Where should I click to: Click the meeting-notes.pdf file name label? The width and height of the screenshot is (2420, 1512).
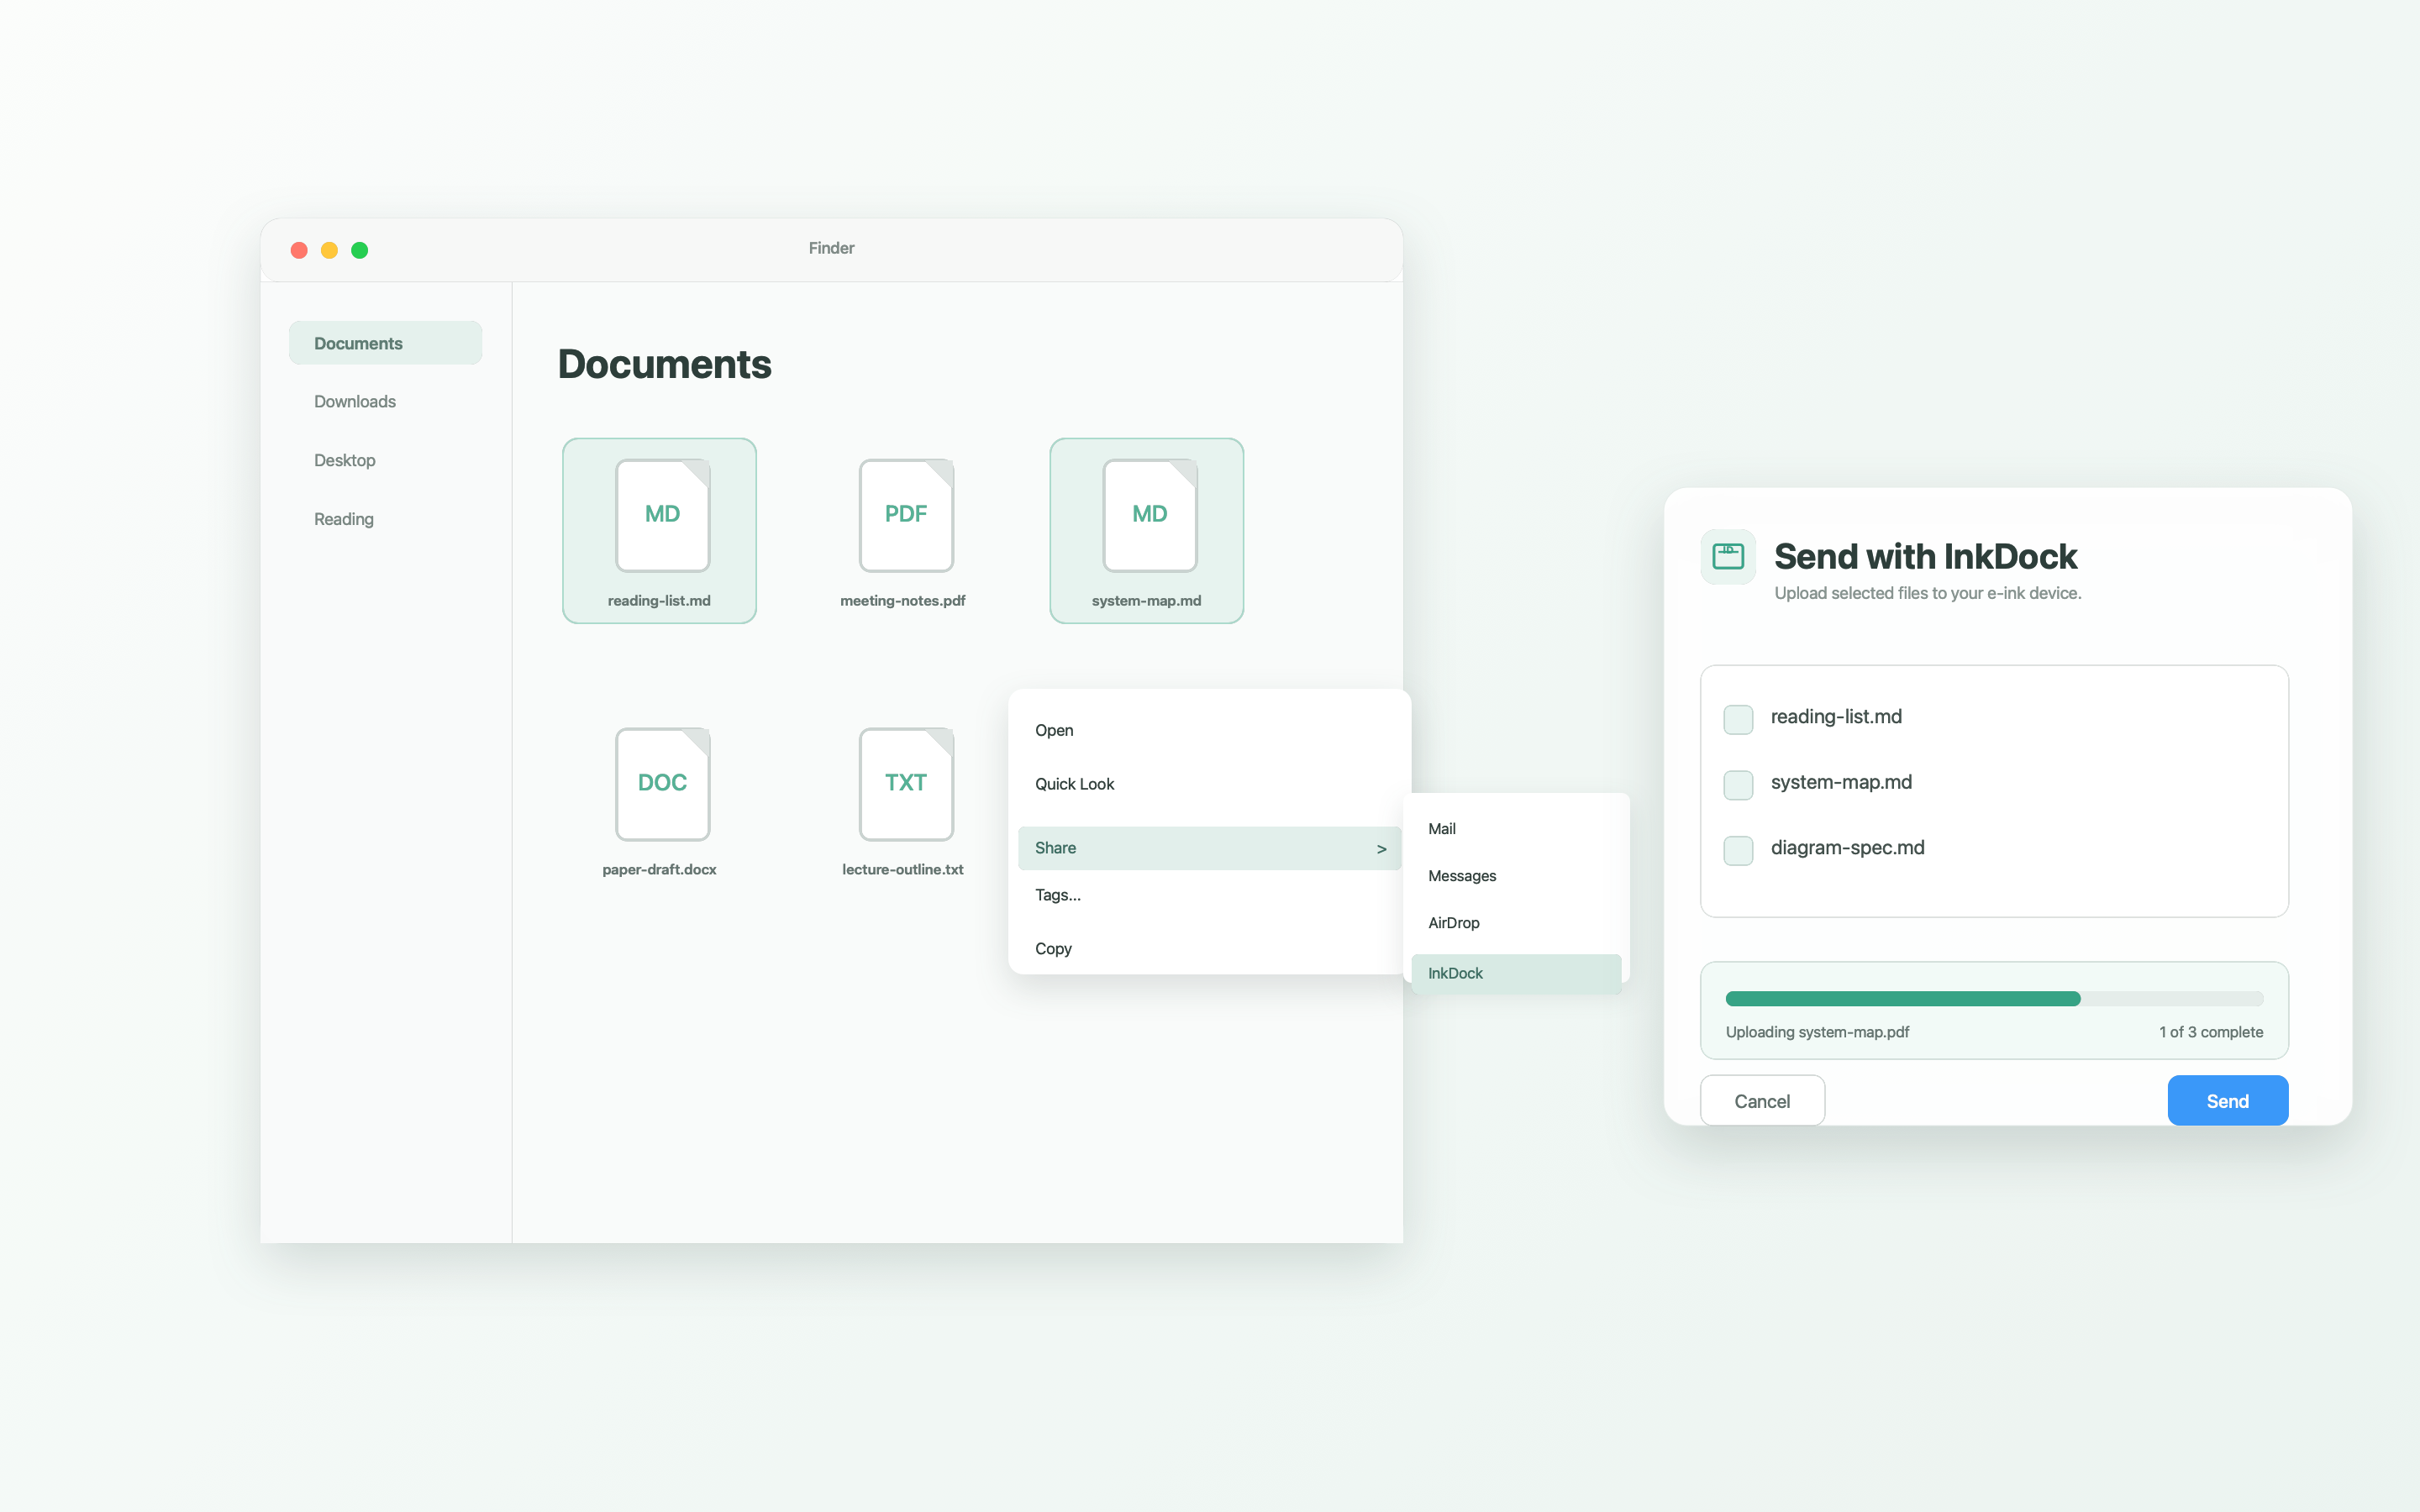[x=903, y=601]
